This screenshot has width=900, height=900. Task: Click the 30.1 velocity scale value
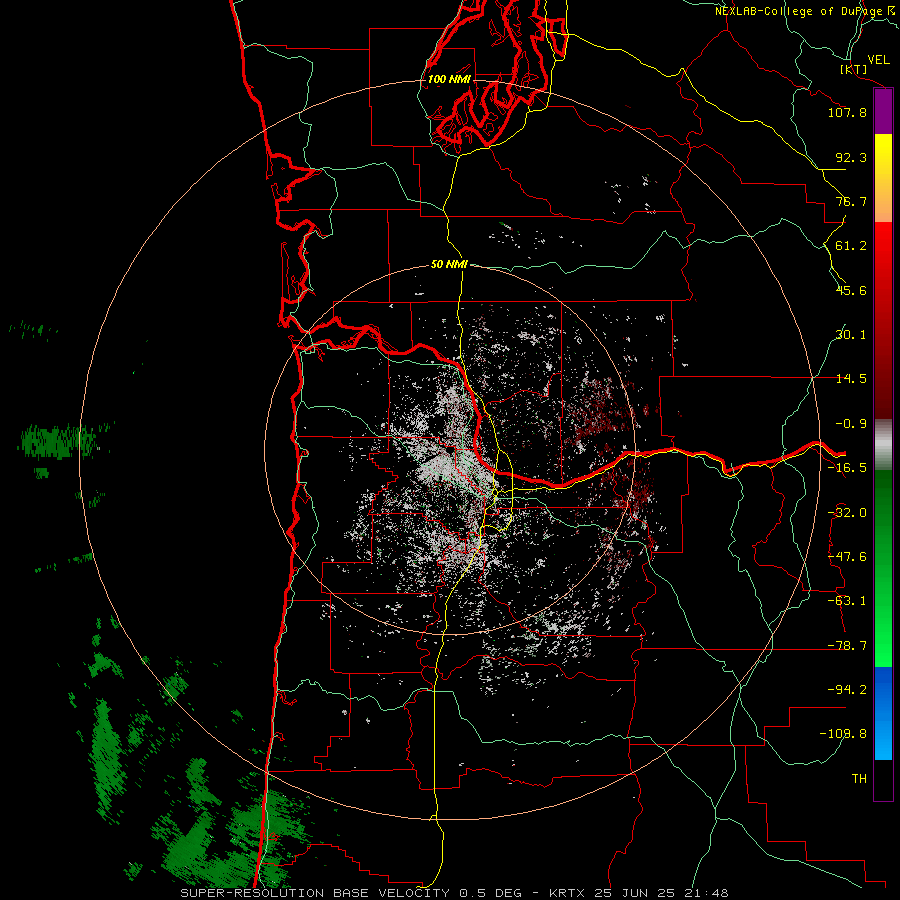851,335
